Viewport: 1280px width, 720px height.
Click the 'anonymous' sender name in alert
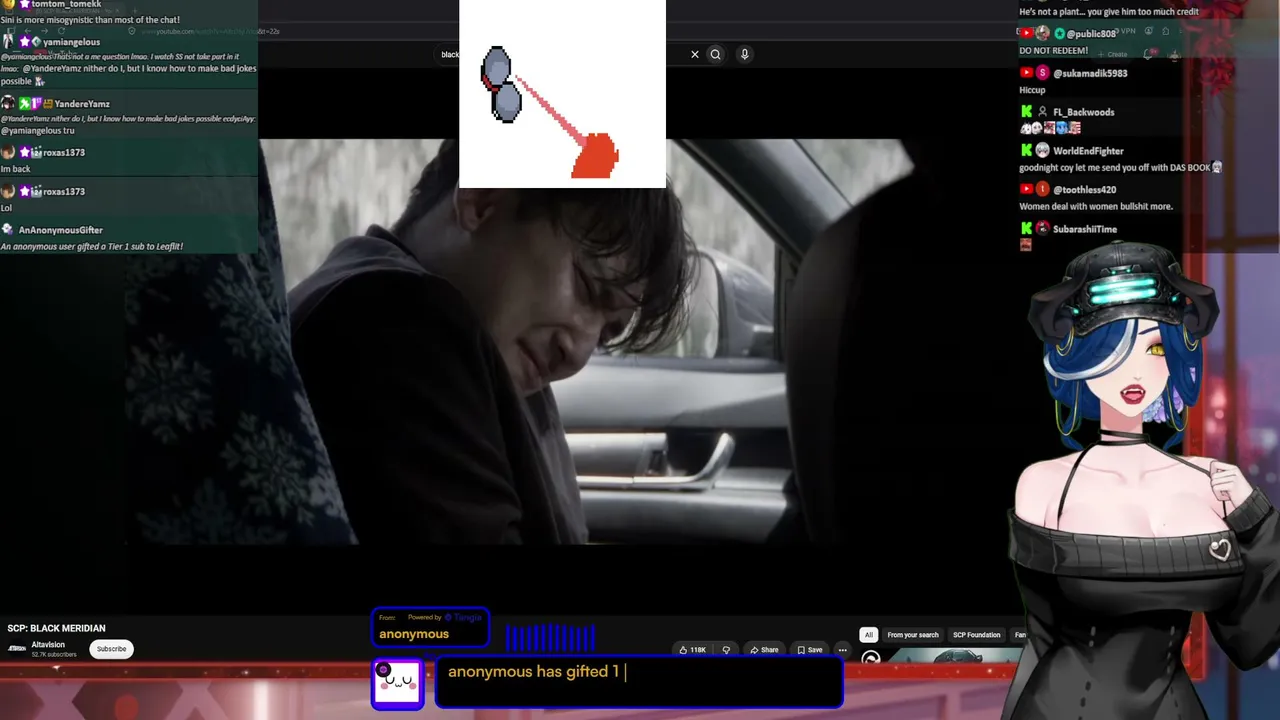point(414,634)
